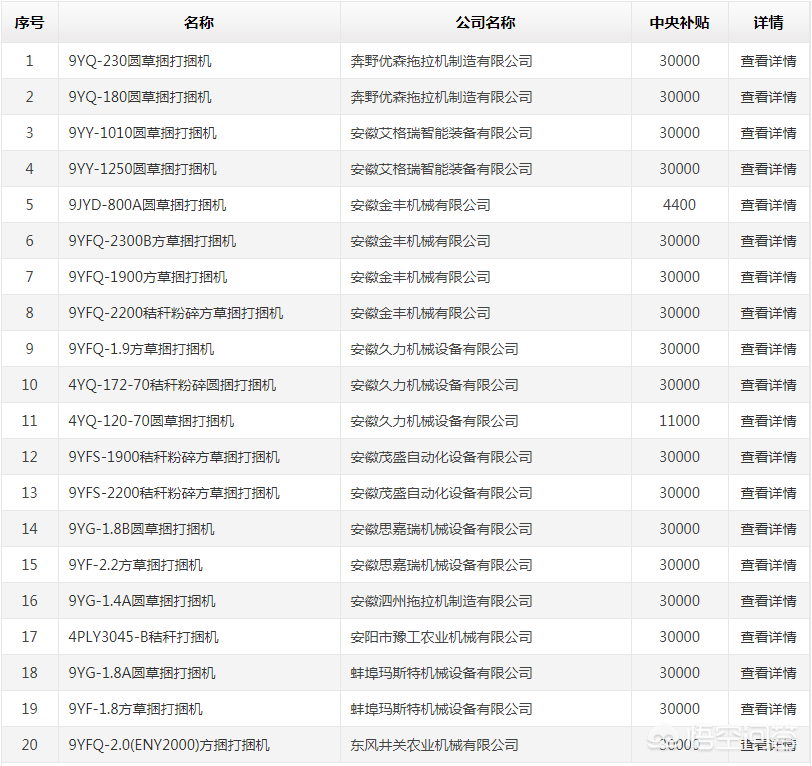Select the name 9YFQ-2.0(ENY2000)方捆打捆机
Image resolution: width=812 pixels, height=766 pixels.
pyautogui.click(x=169, y=745)
